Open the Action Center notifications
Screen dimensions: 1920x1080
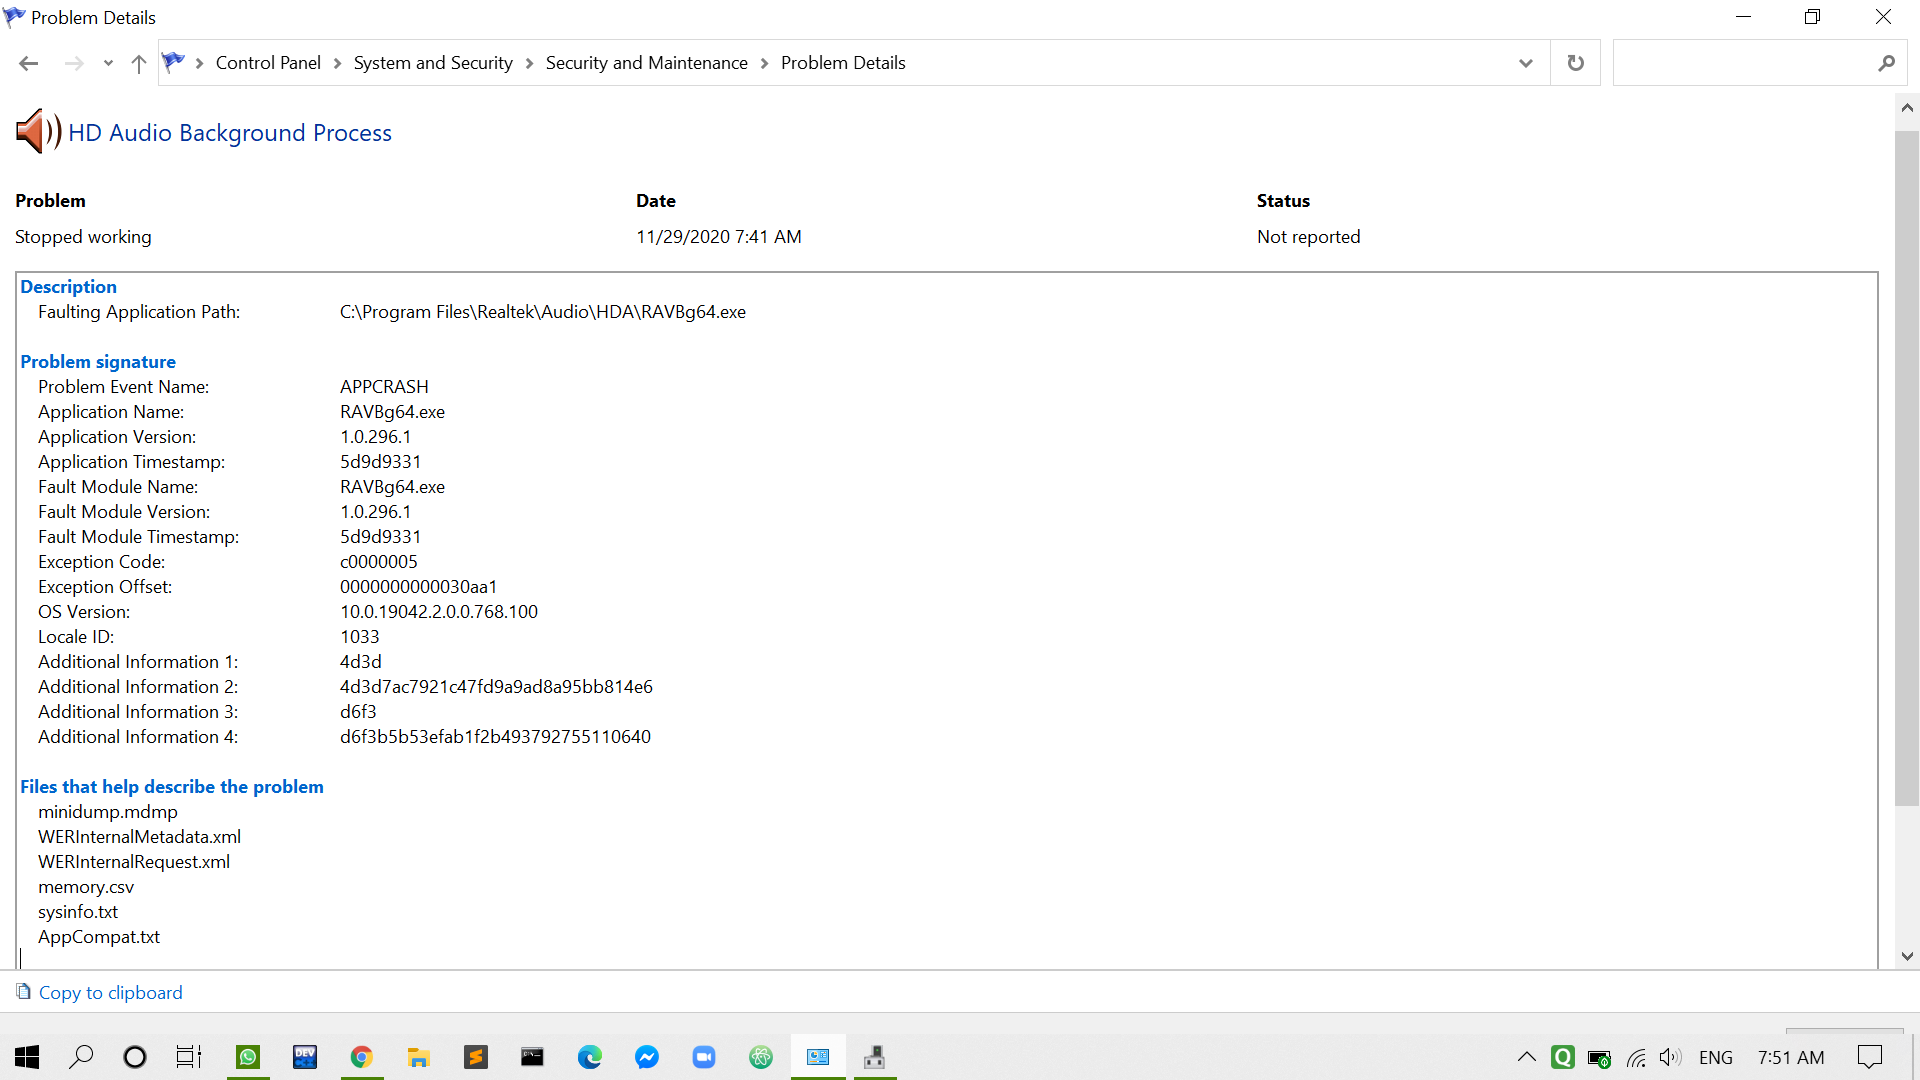1869,1057
